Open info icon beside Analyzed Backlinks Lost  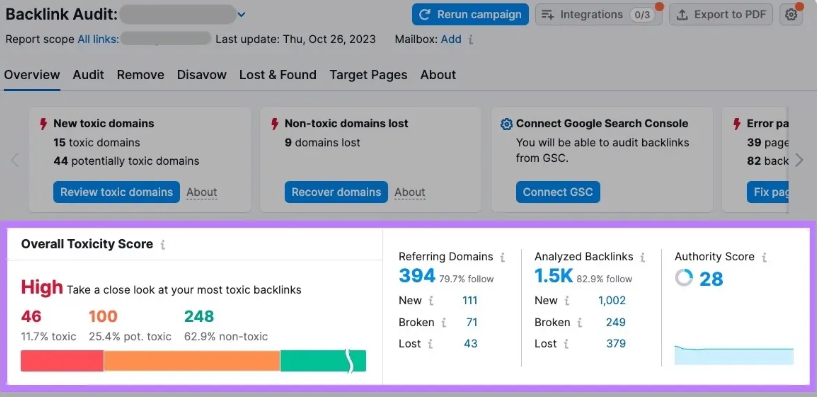tap(566, 344)
